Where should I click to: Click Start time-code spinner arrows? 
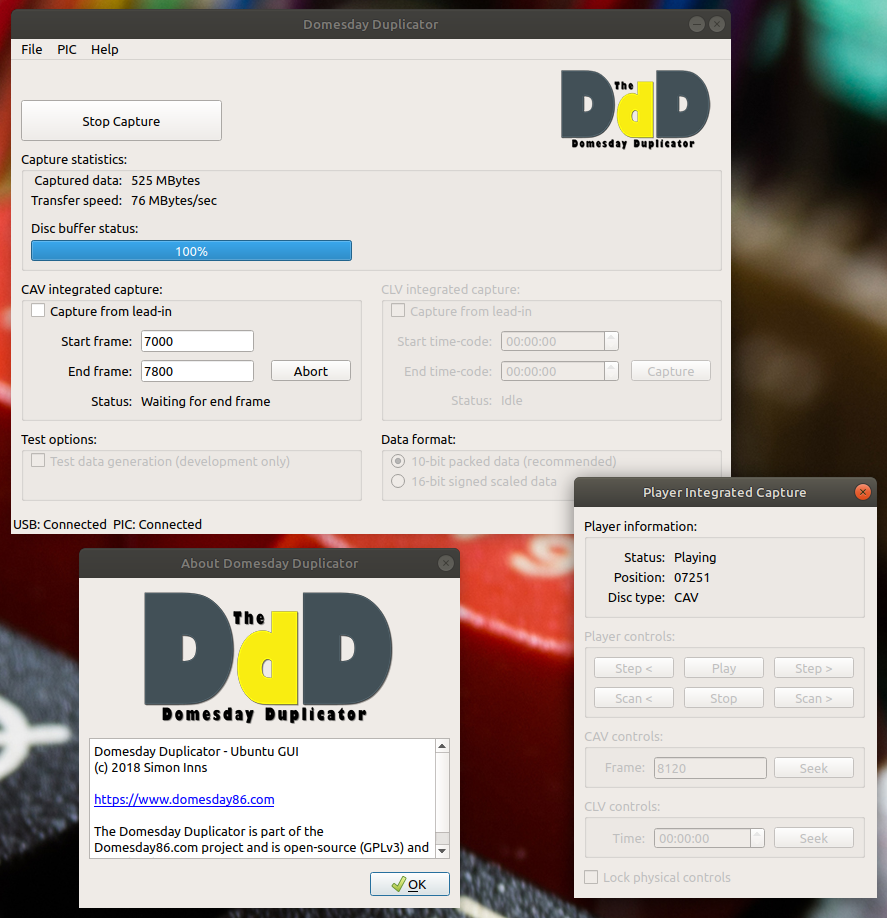pyautogui.click(x=611, y=341)
